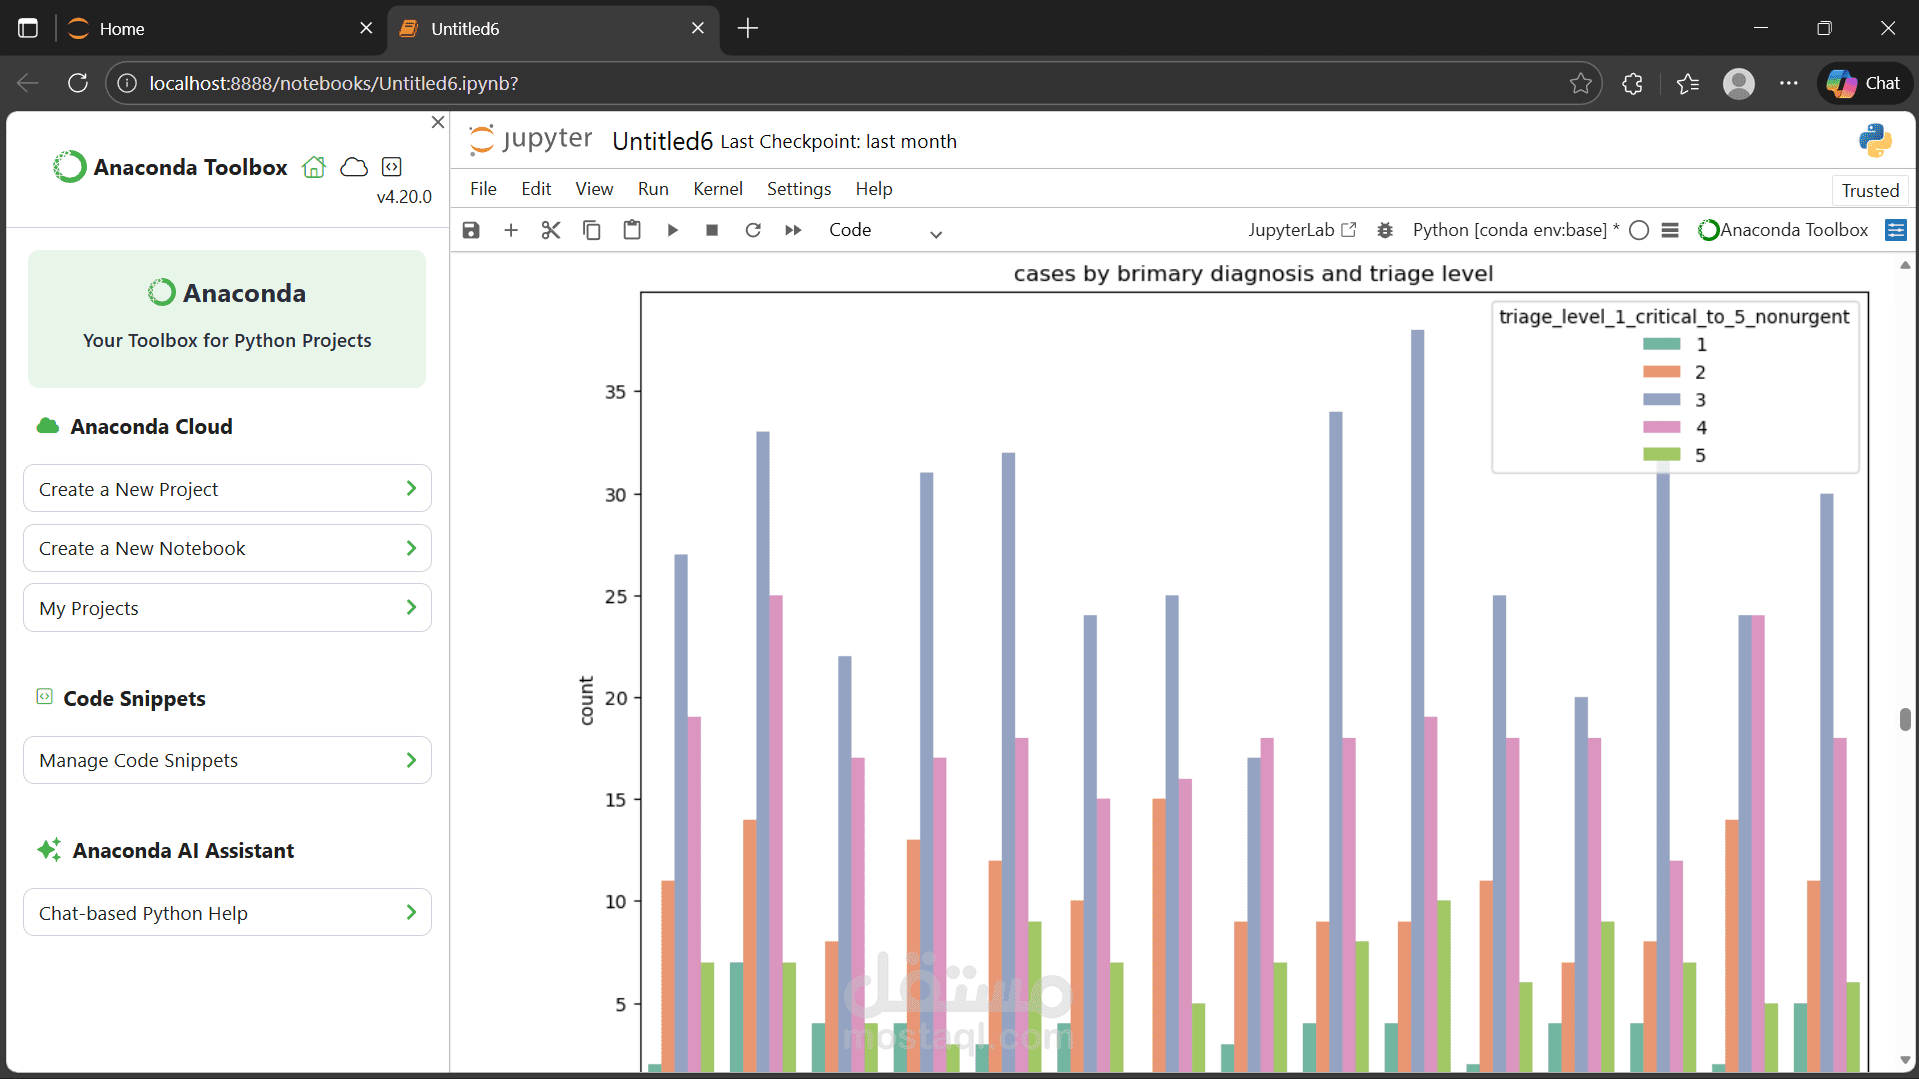Open the Copilot Chat button
The width and height of the screenshot is (1919, 1079).
coord(1864,83)
